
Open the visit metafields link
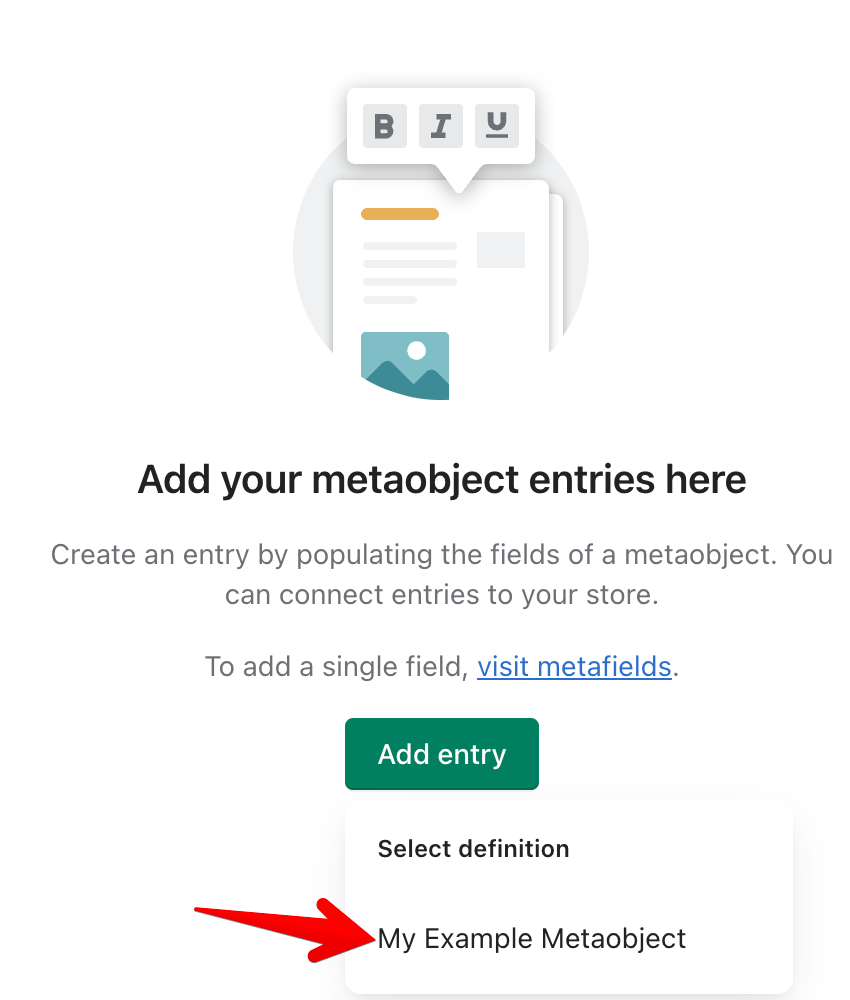[574, 666]
